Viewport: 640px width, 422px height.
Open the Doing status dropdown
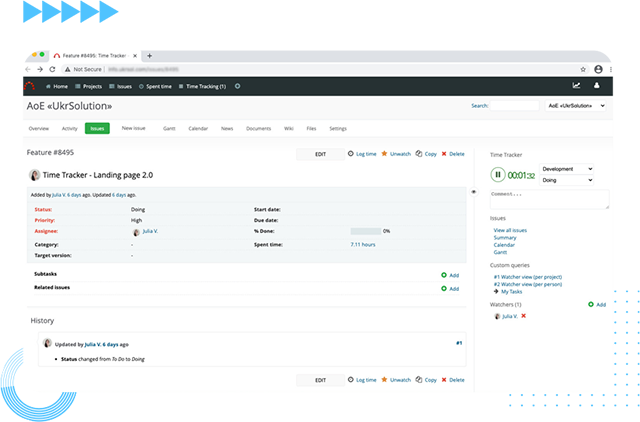(567, 181)
